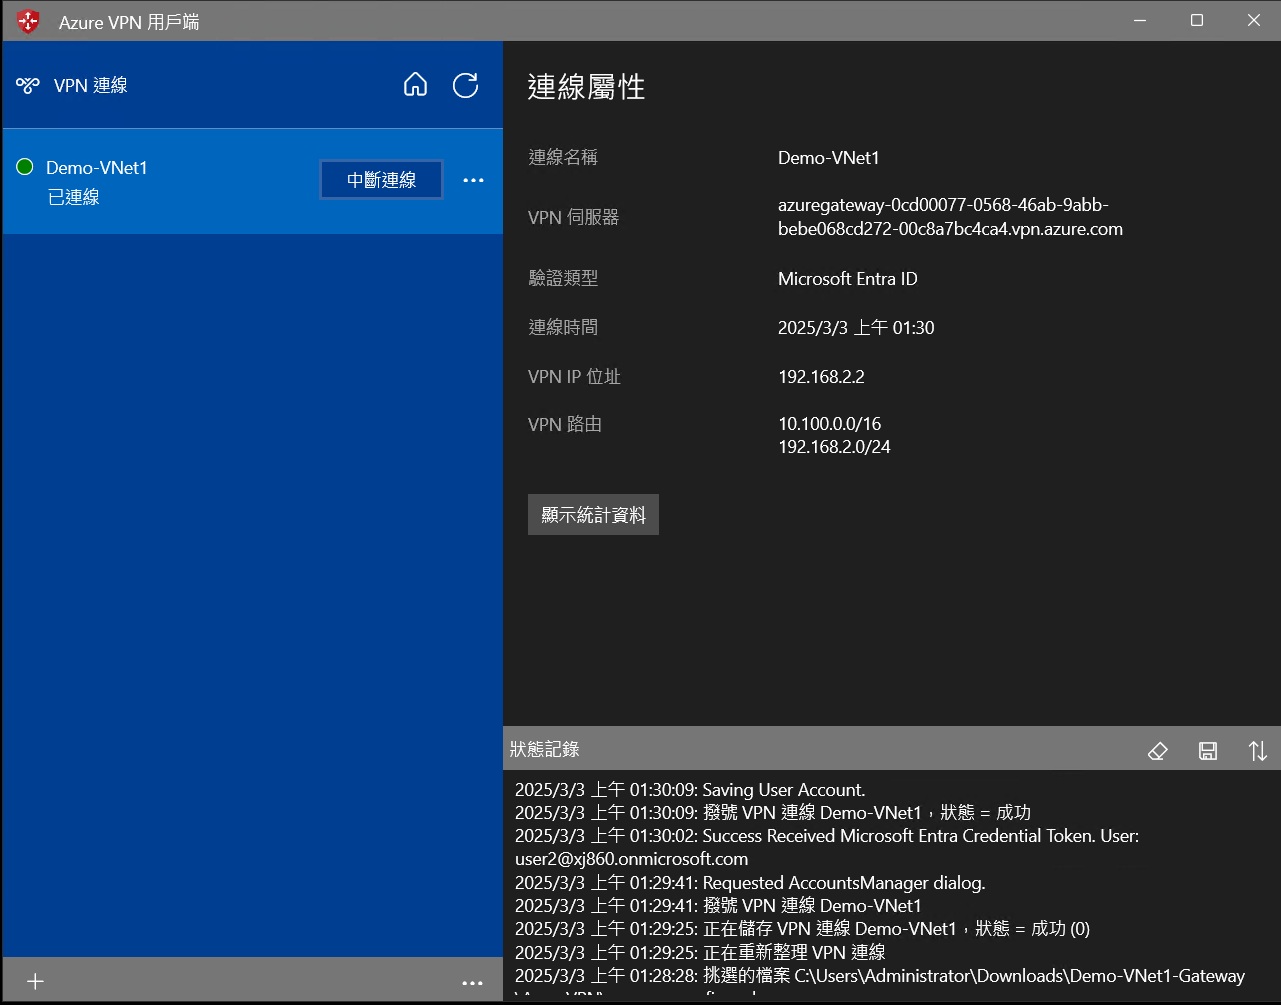Screen dimensions: 1281x1005
Task: Disconnect using the 中斷連線 button
Action: tap(381, 180)
